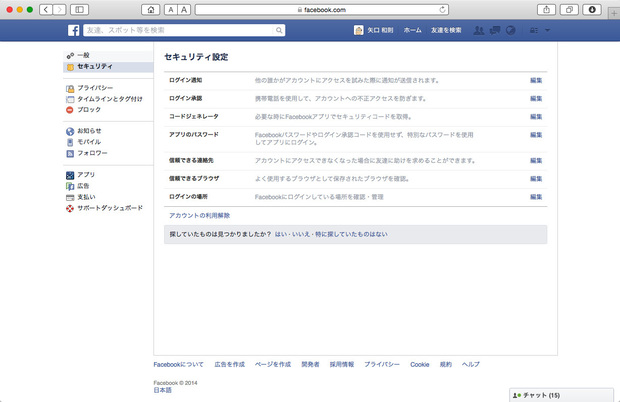
Task: Open the friend requests icon
Action: pyautogui.click(x=479, y=30)
